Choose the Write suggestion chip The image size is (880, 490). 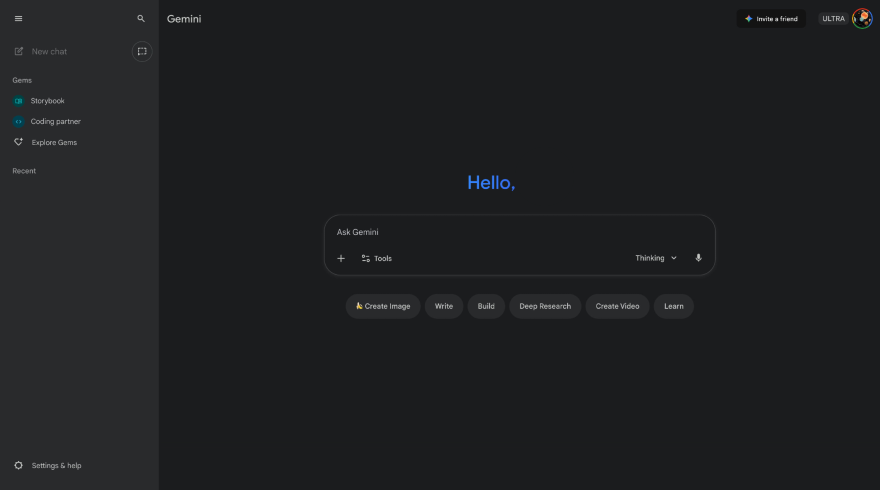[444, 306]
